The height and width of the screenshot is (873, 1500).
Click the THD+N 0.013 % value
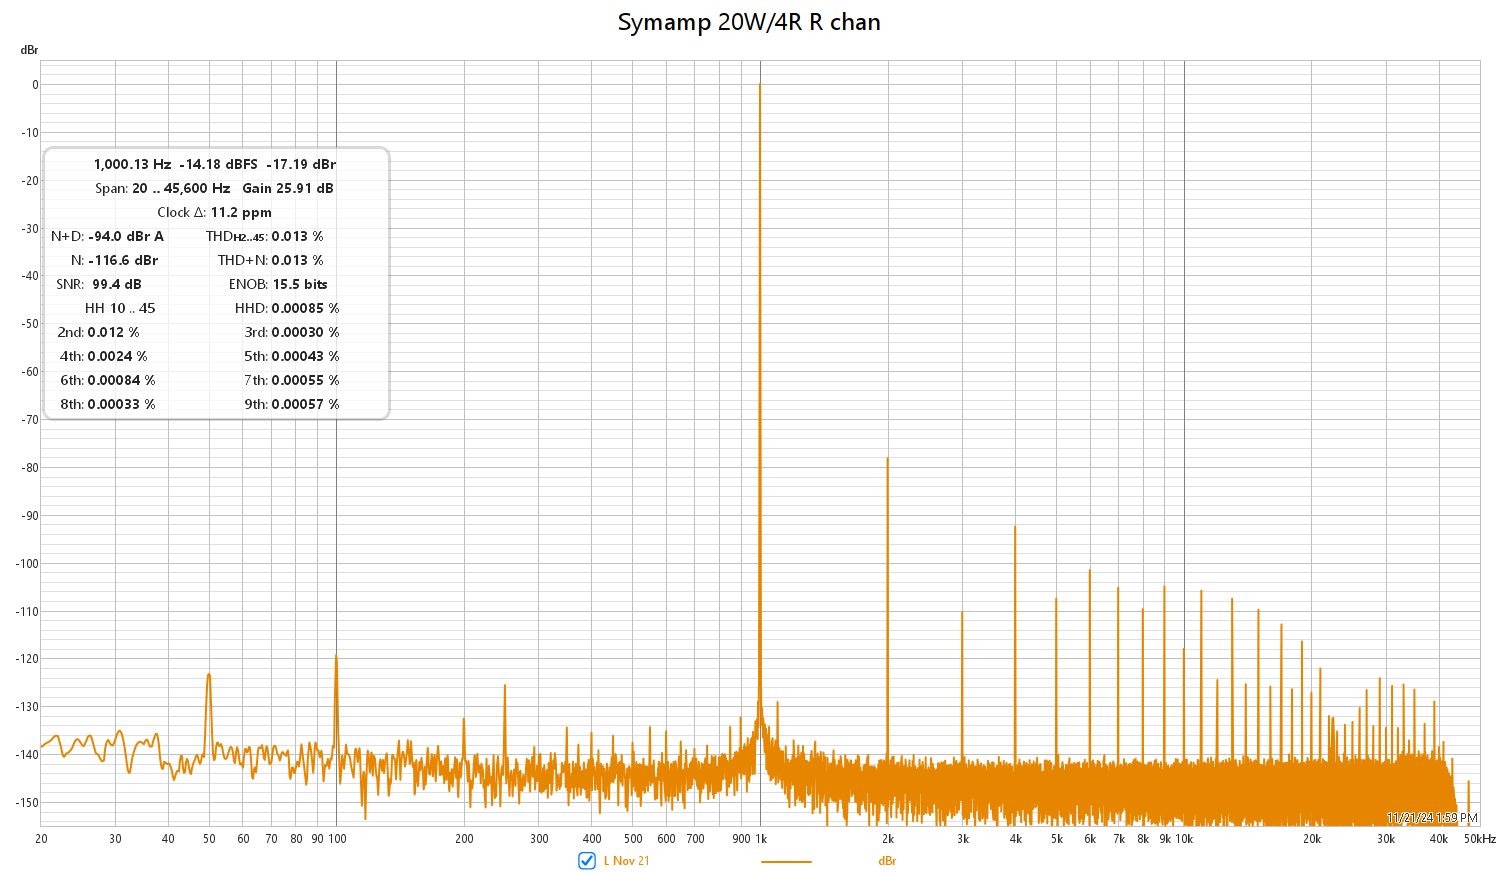[x=298, y=260]
